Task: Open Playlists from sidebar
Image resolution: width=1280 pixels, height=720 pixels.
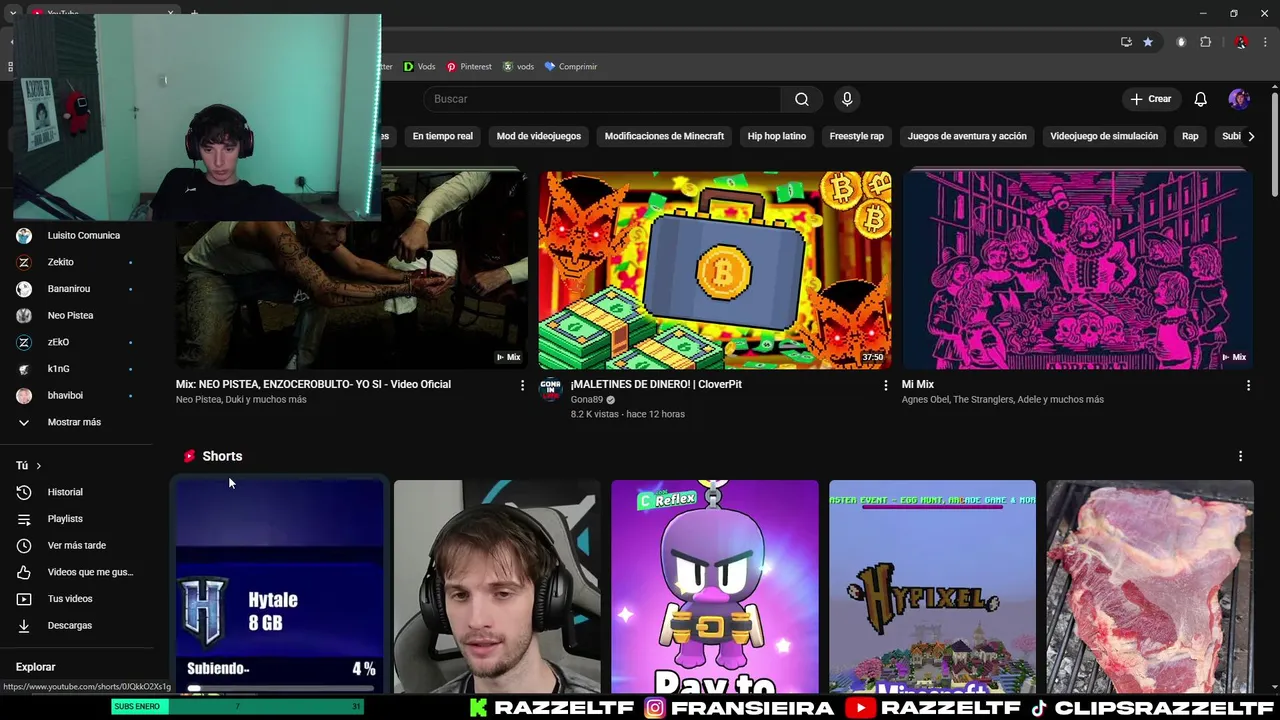Action: coord(77,519)
